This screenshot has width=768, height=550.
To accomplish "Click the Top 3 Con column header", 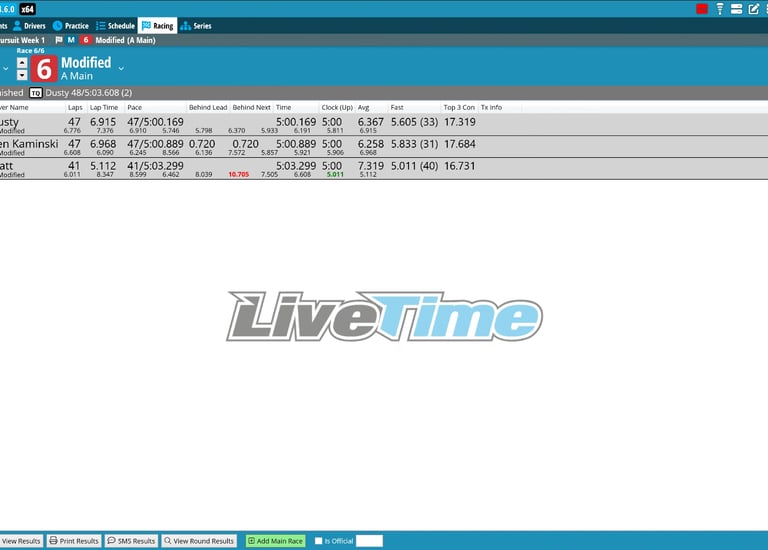I will (459, 107).
